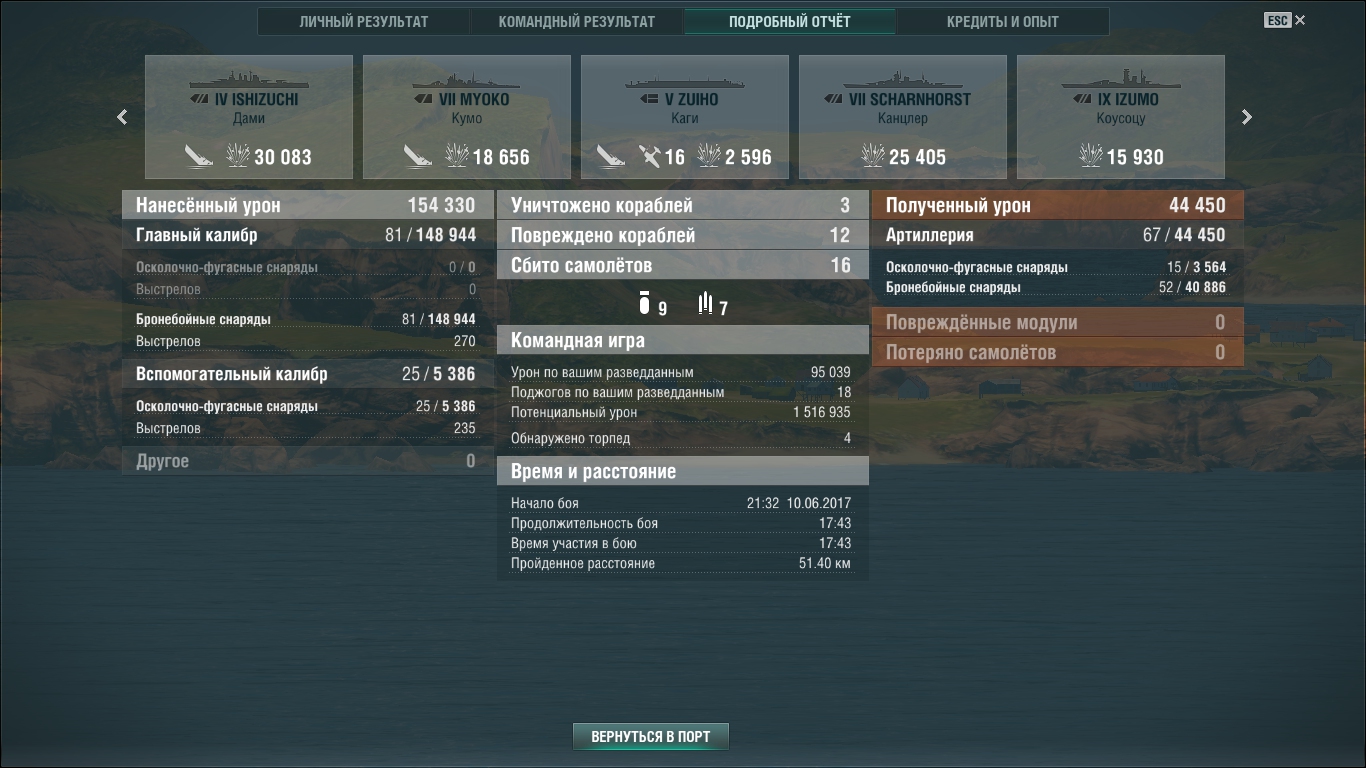Click the damage burst icon on Myoko card
1366x768 pixels.
click(x=457, y=156)
